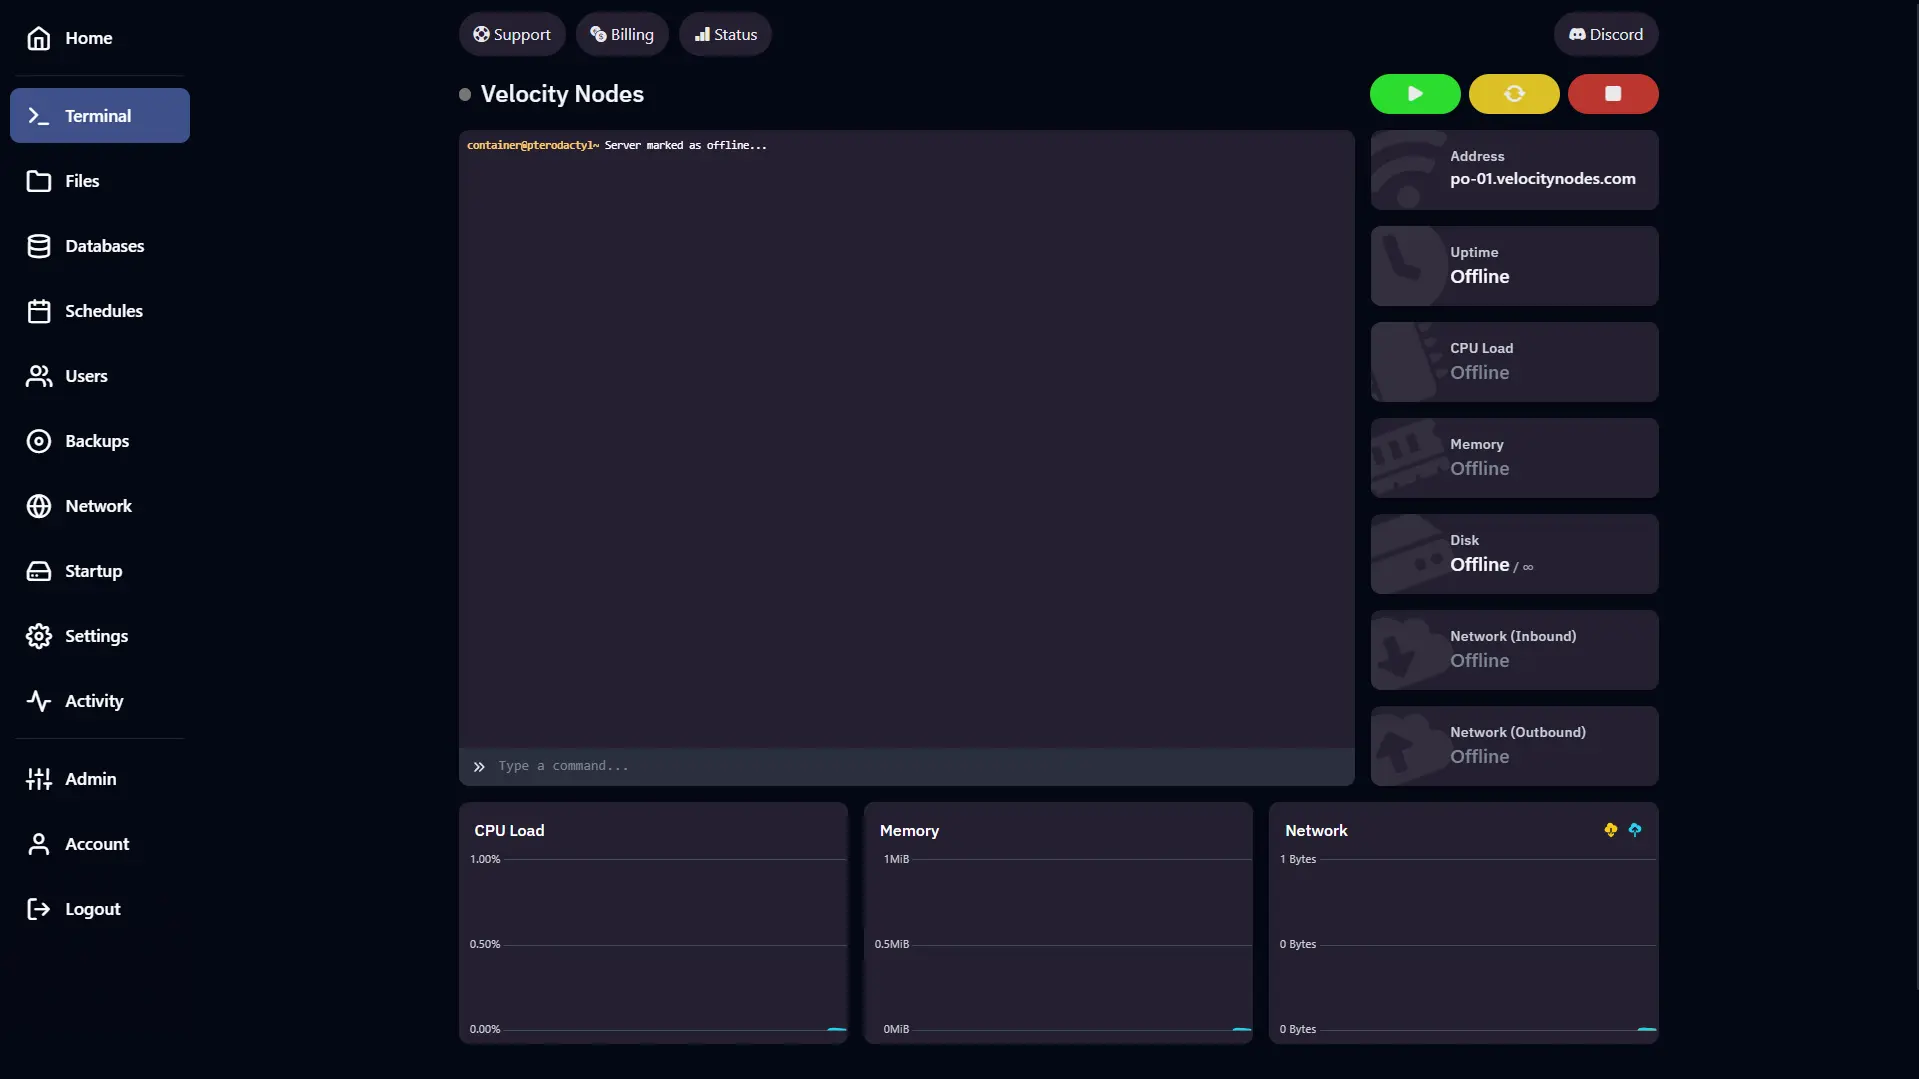Expand the Disk usage card
Screen dimensions: 1919x1079
point(1513,553)
